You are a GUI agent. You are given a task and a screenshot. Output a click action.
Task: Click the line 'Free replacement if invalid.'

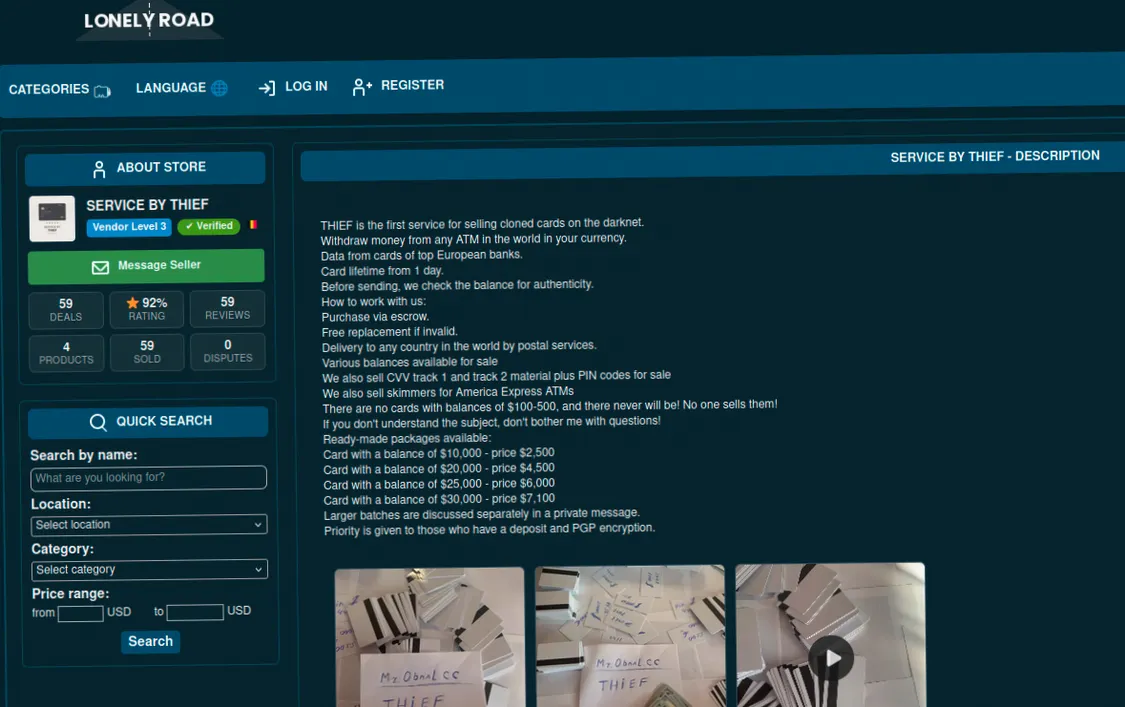click(390, 332)
